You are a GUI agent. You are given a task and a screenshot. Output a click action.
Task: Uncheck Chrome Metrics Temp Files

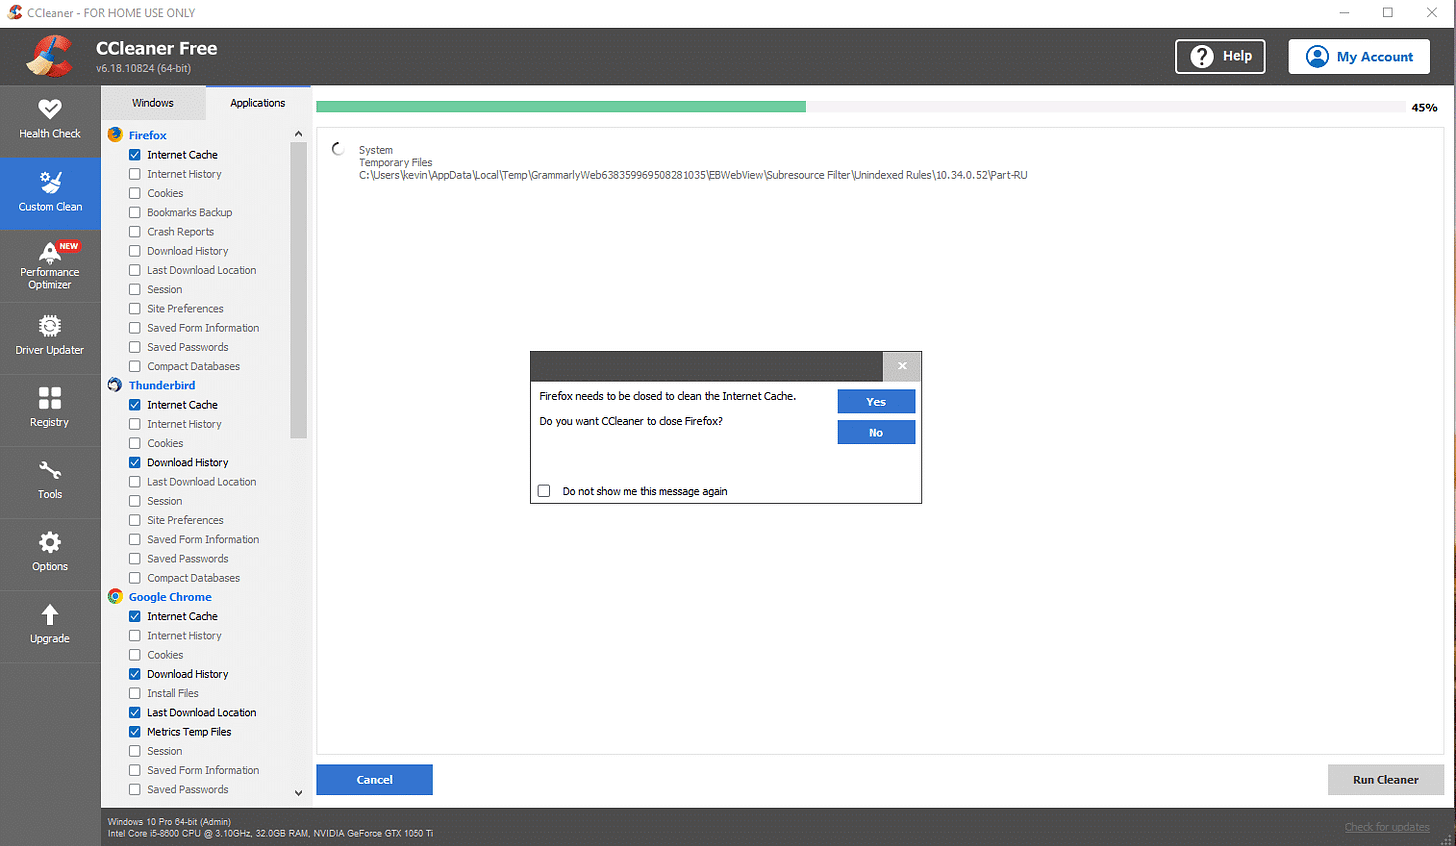[x=135, y=732]
